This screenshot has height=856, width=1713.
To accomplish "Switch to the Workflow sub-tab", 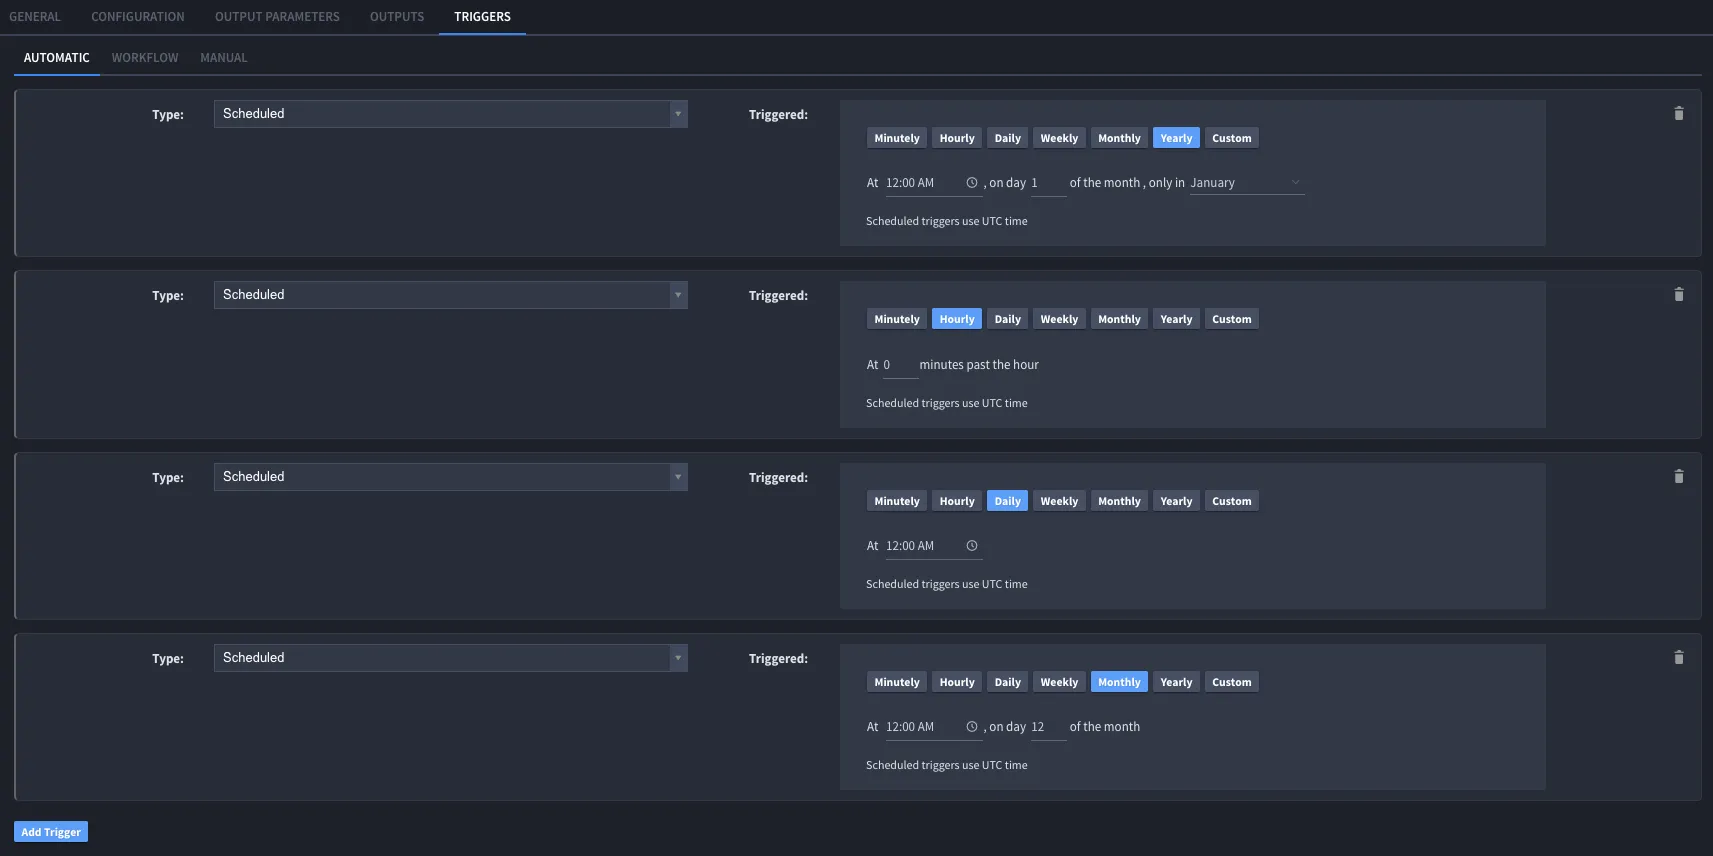I will click(145, 58).
